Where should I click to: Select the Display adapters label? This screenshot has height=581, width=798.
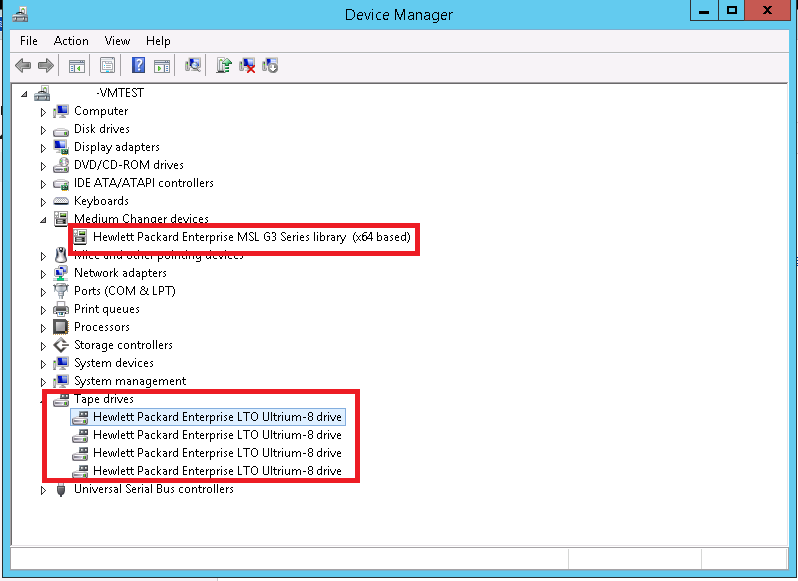coord(117,147)
